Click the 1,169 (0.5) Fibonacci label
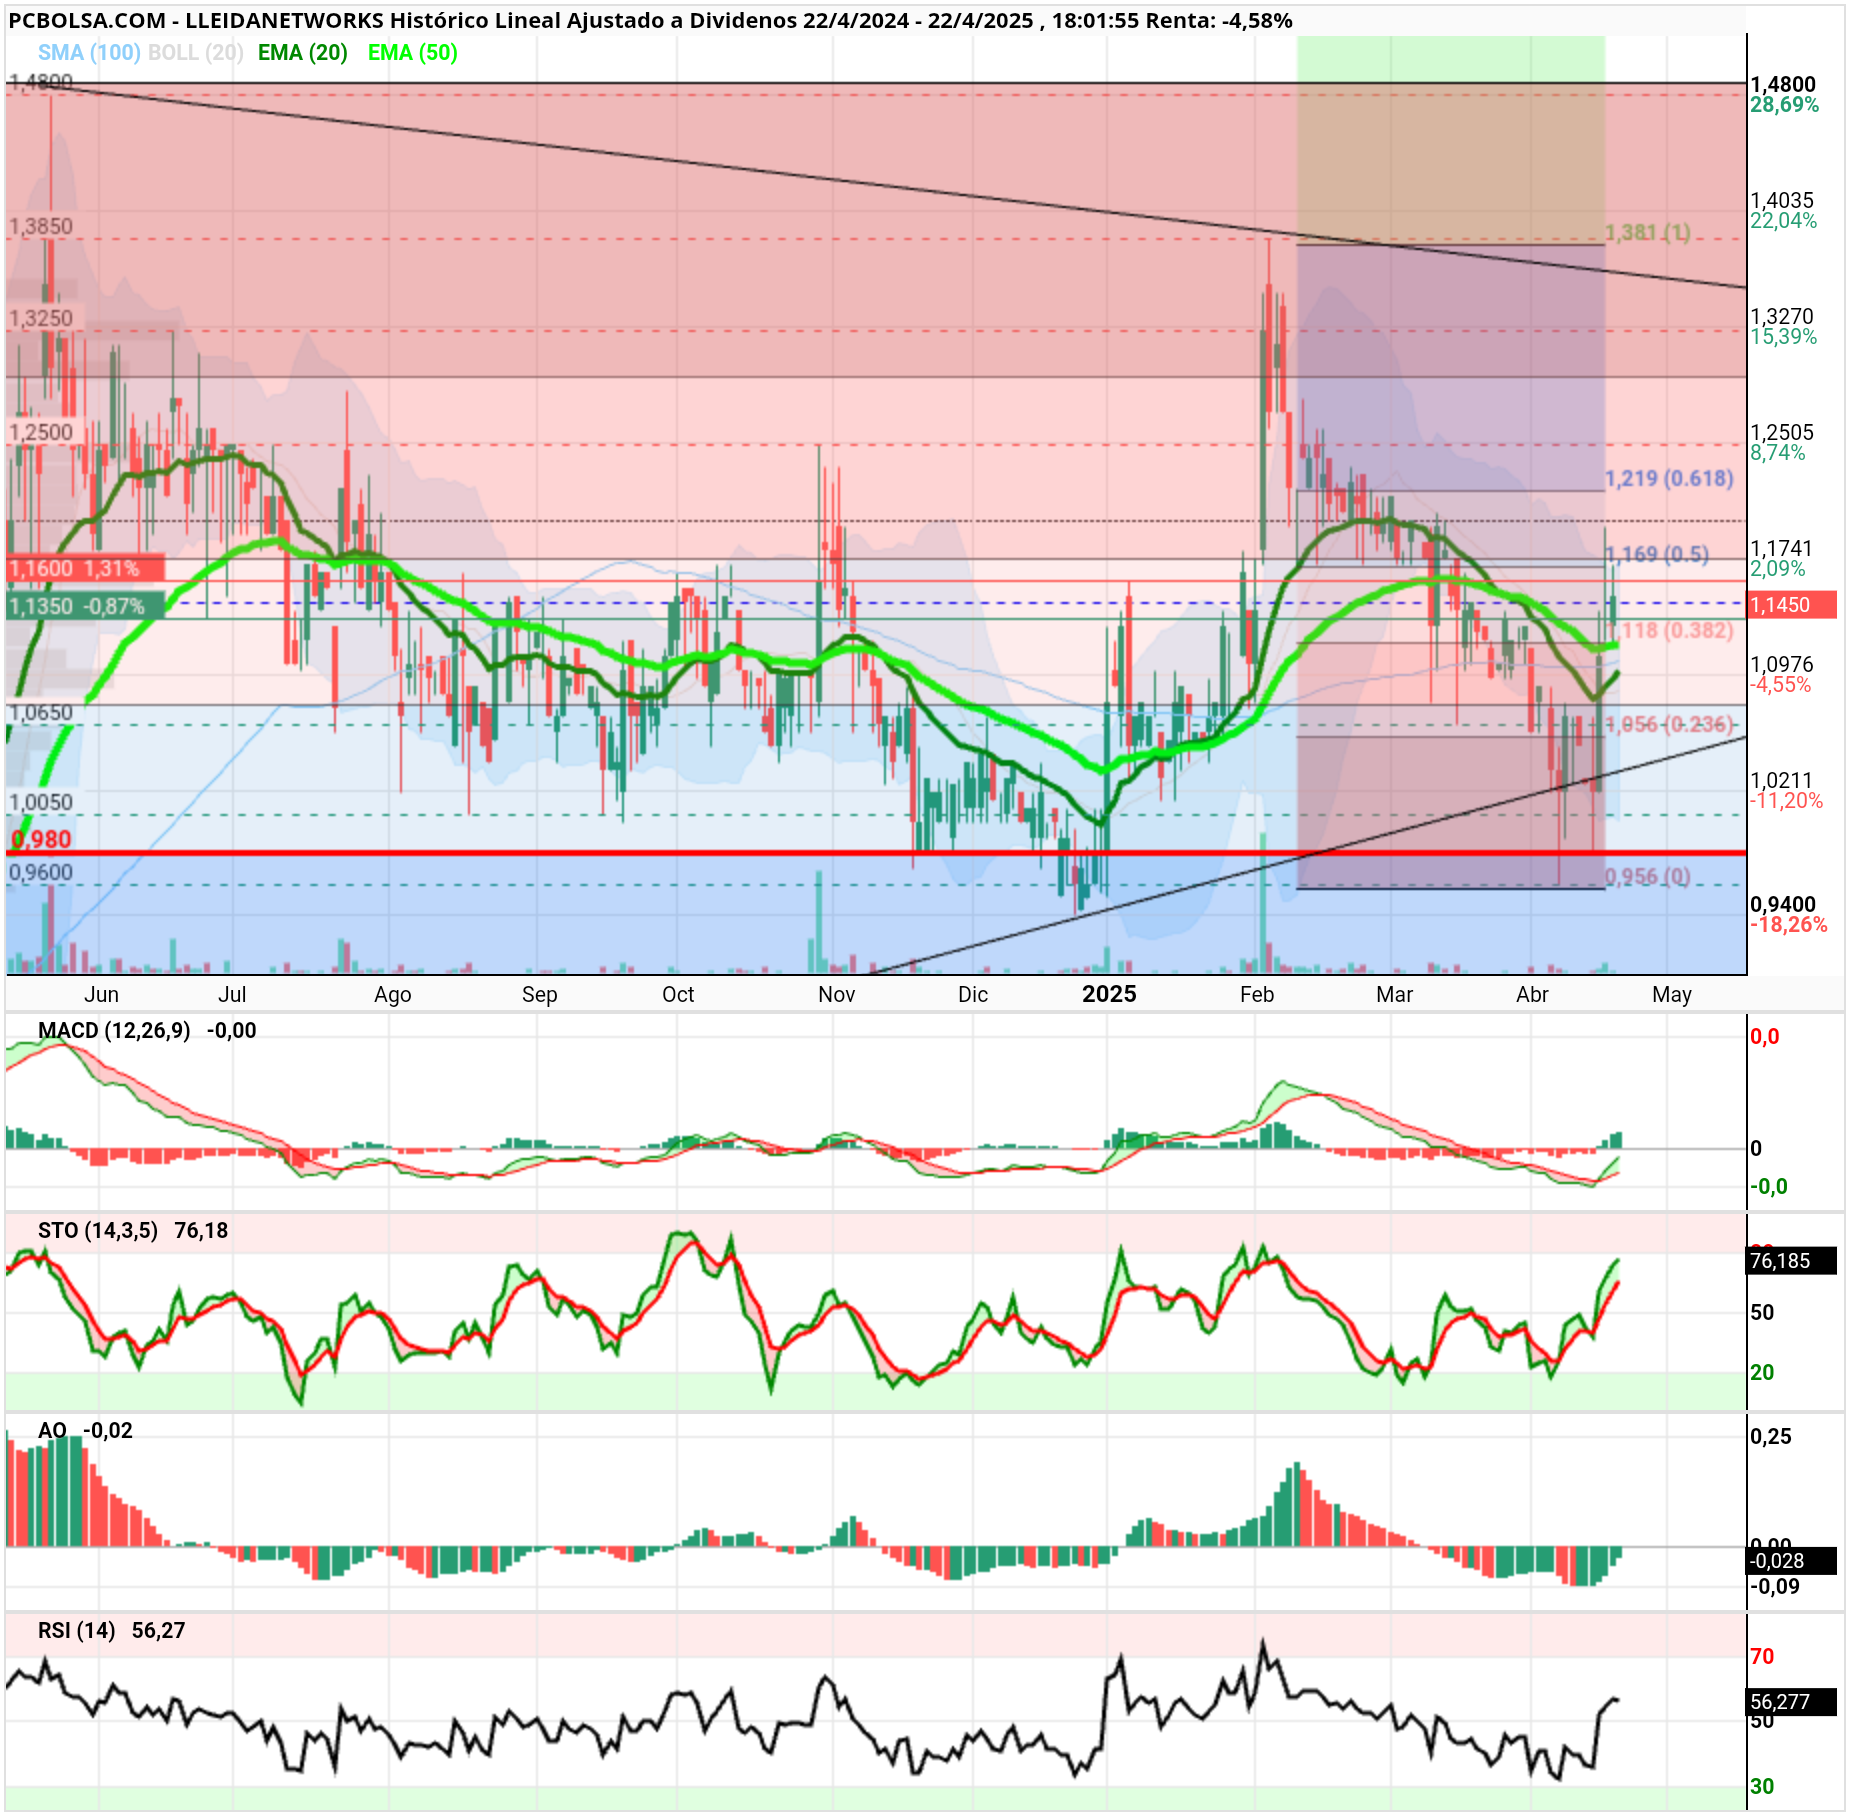This screenshot has width=1850, height=1816. pyautogui.click(x=1659, y=554)
